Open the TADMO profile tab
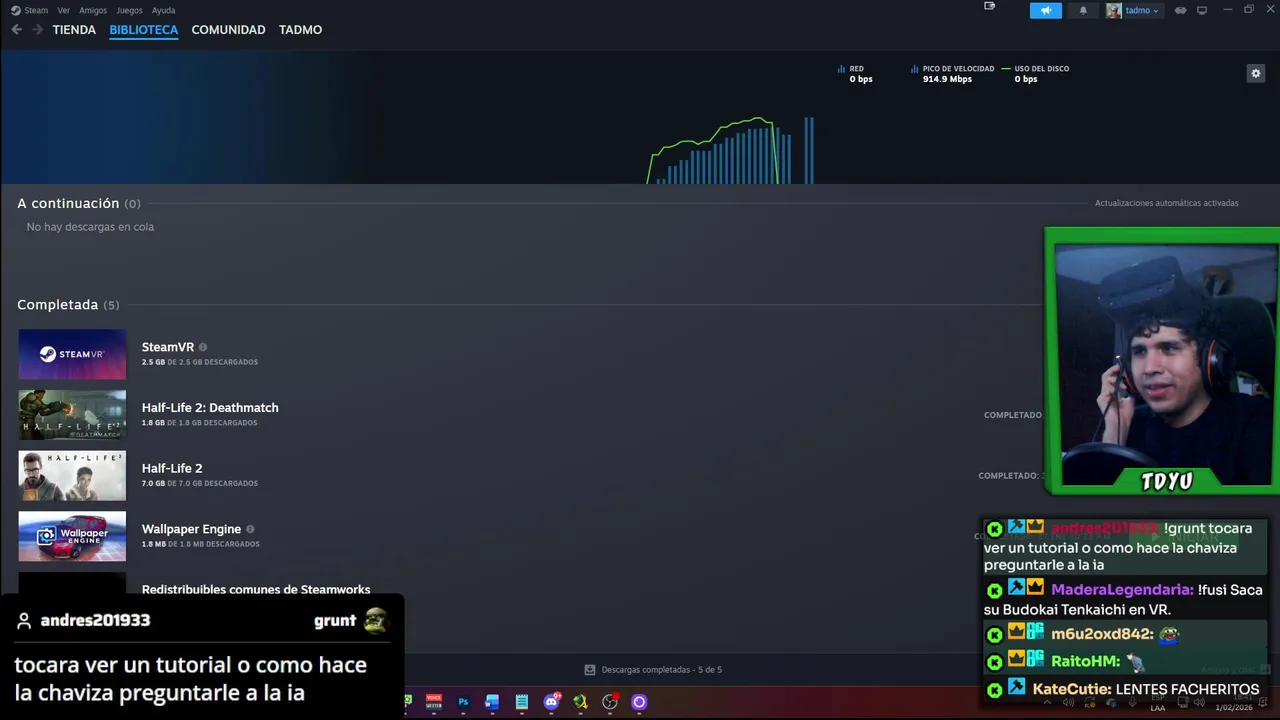Viewport: 1280px width, 720px height. coord(300,30)
